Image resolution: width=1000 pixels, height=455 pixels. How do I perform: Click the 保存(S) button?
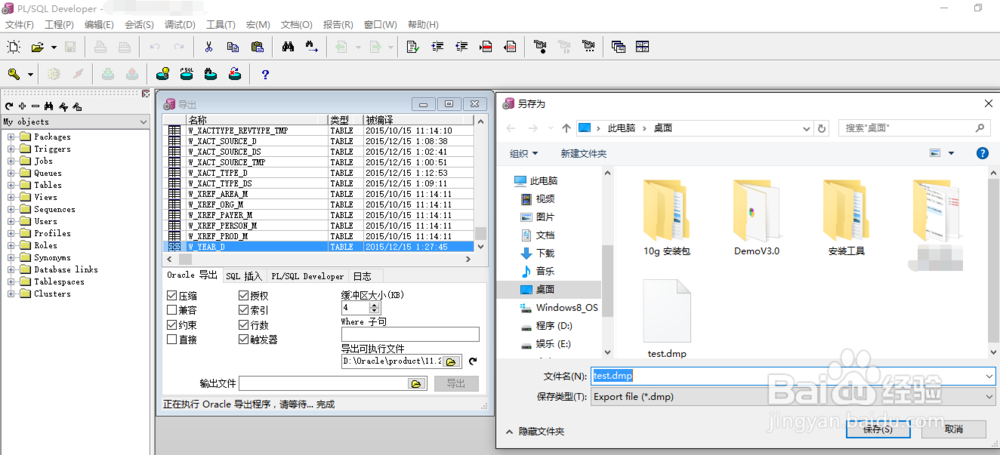878,429
